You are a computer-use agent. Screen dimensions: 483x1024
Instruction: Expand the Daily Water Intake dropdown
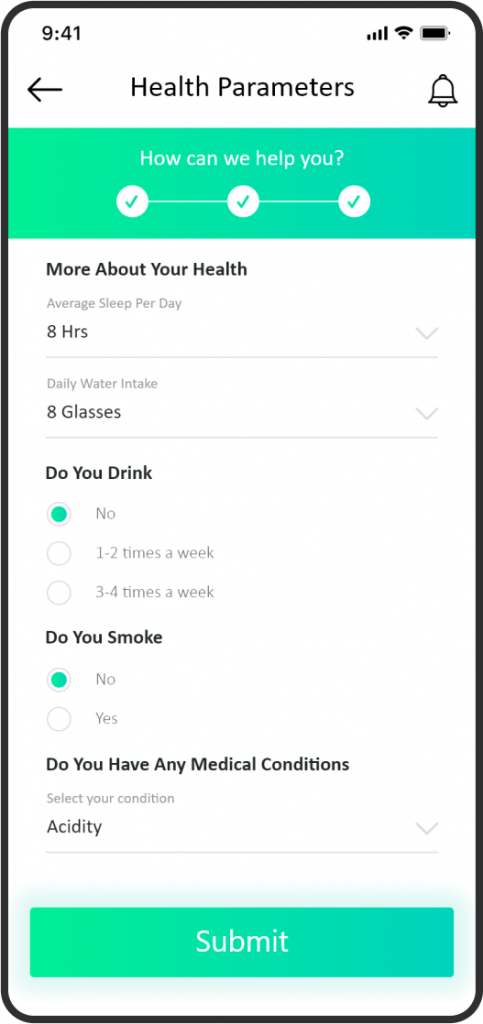tap(427, 414)
